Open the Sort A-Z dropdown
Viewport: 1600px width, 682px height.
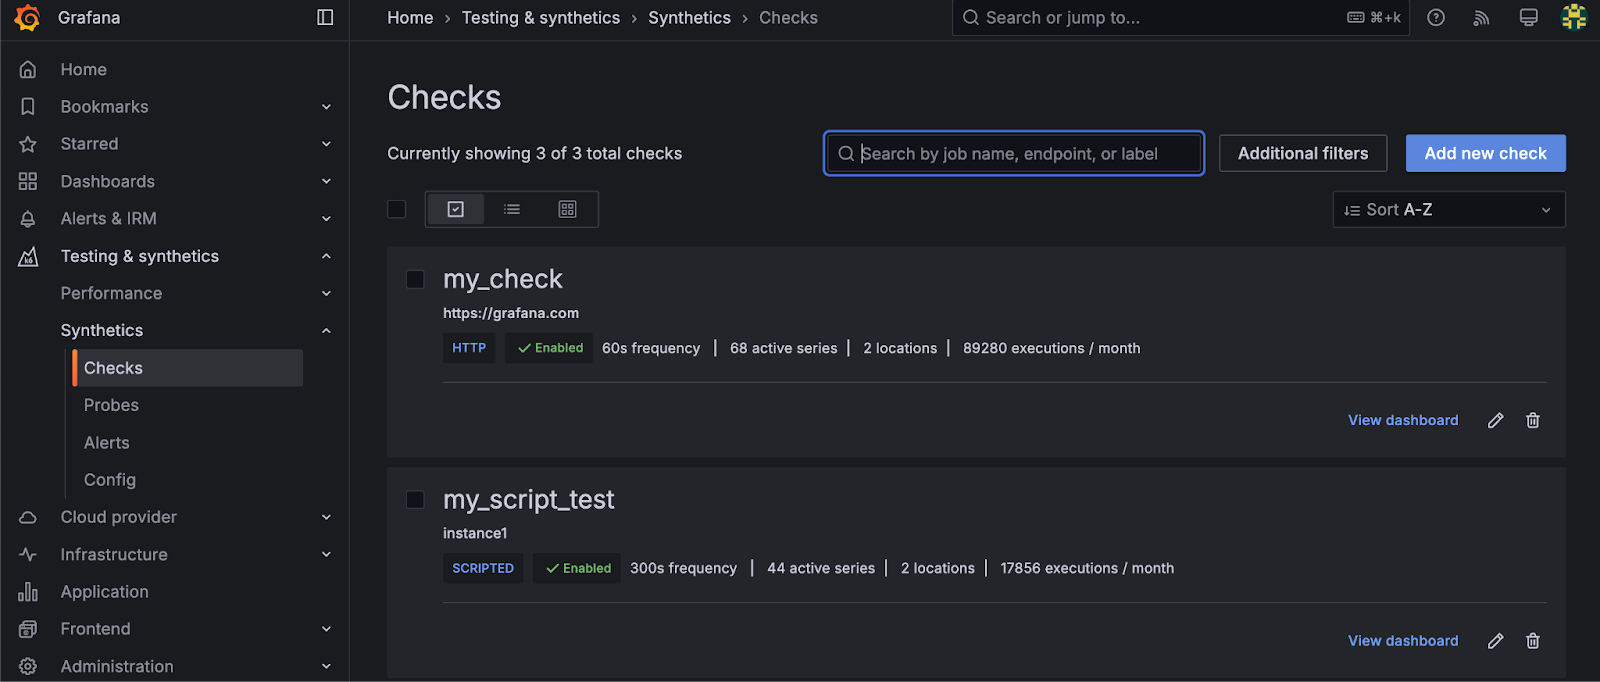coord(1448,209)
